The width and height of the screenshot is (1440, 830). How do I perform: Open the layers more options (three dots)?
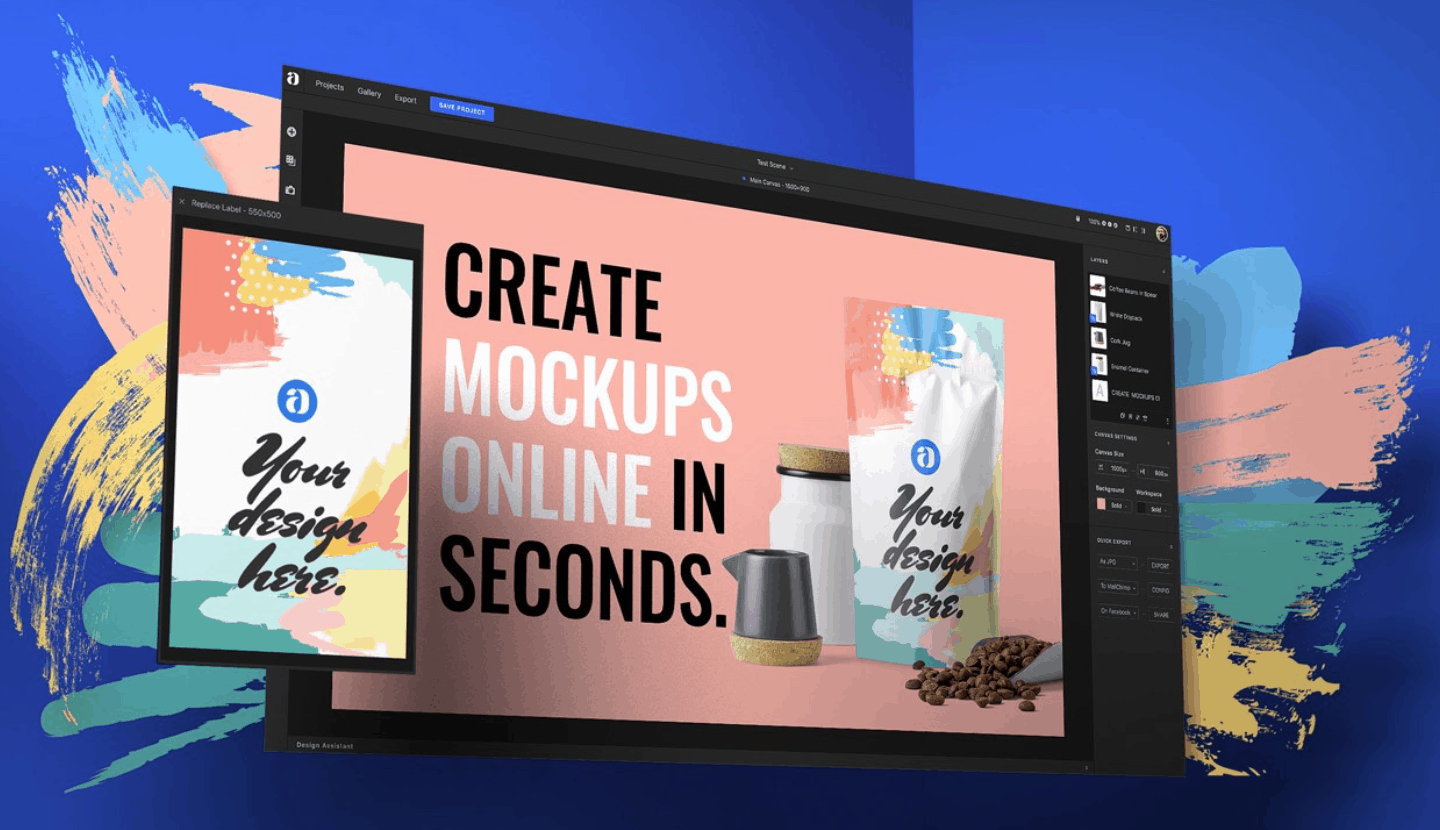pyautogui.click(x=1167, y=421)
